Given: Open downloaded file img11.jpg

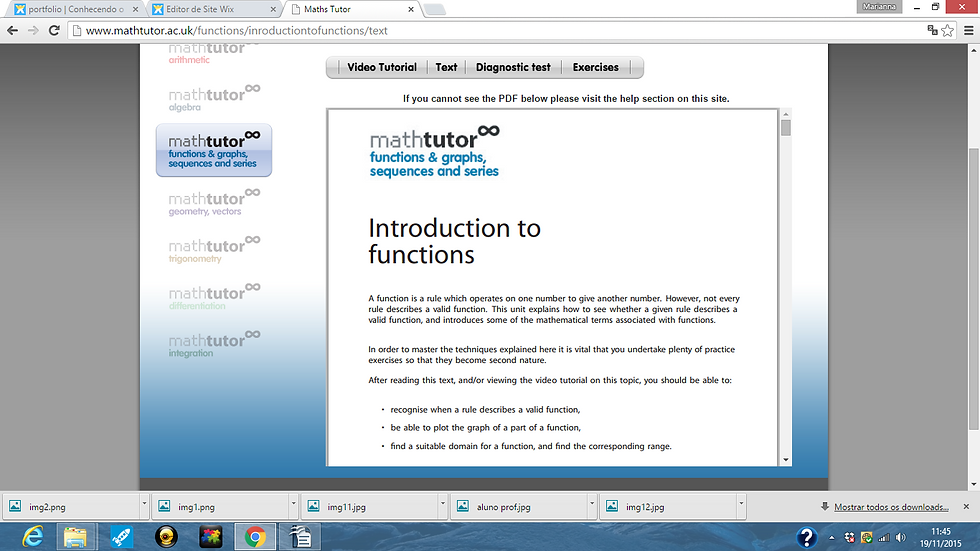Looking at the screenshot, I should (x=370, y=507).
